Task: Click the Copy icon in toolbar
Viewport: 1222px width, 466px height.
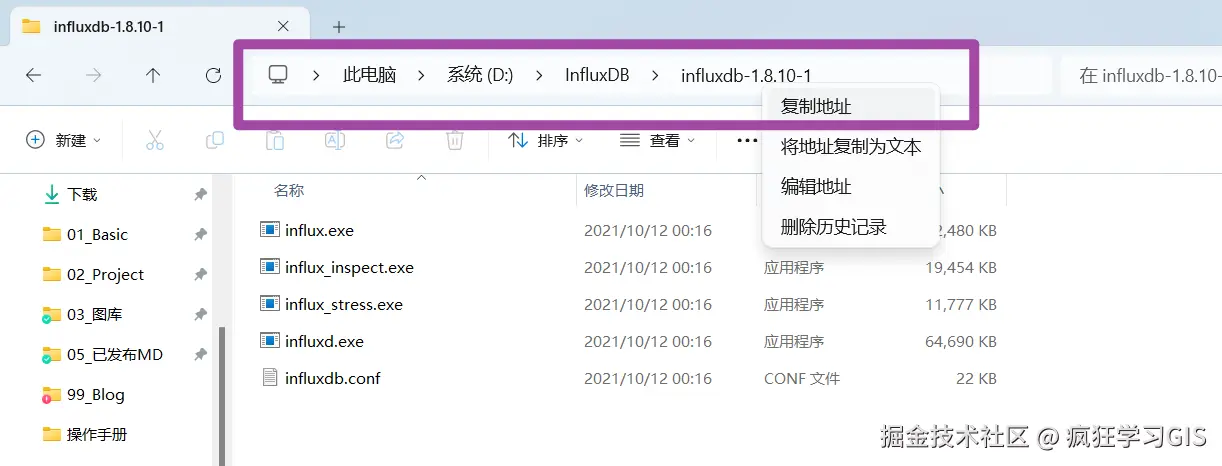Action: pos(214,141)
